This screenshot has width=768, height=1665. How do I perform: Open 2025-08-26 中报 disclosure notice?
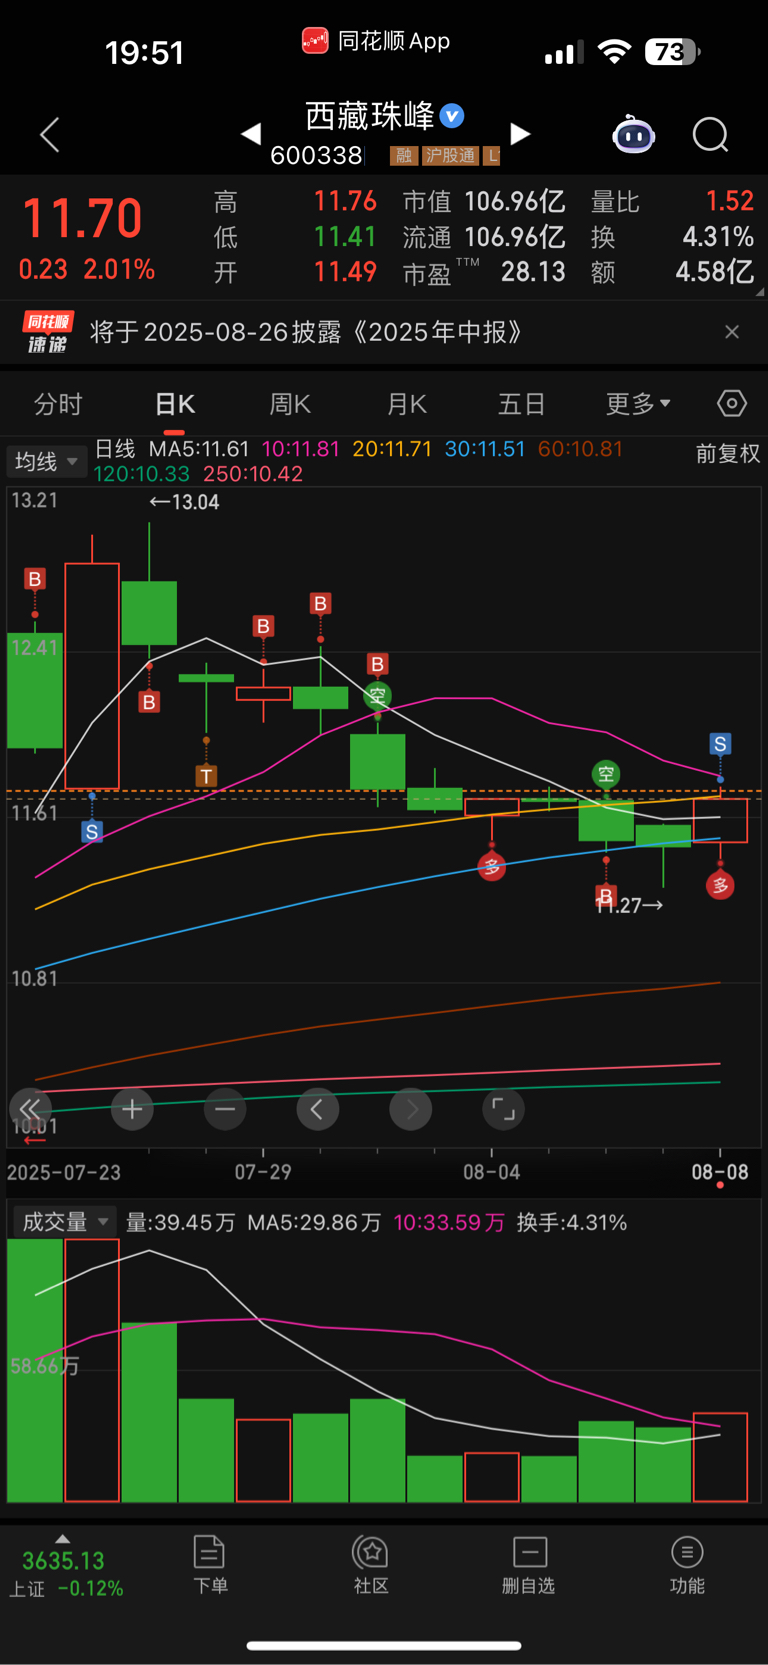pos(306,332)
